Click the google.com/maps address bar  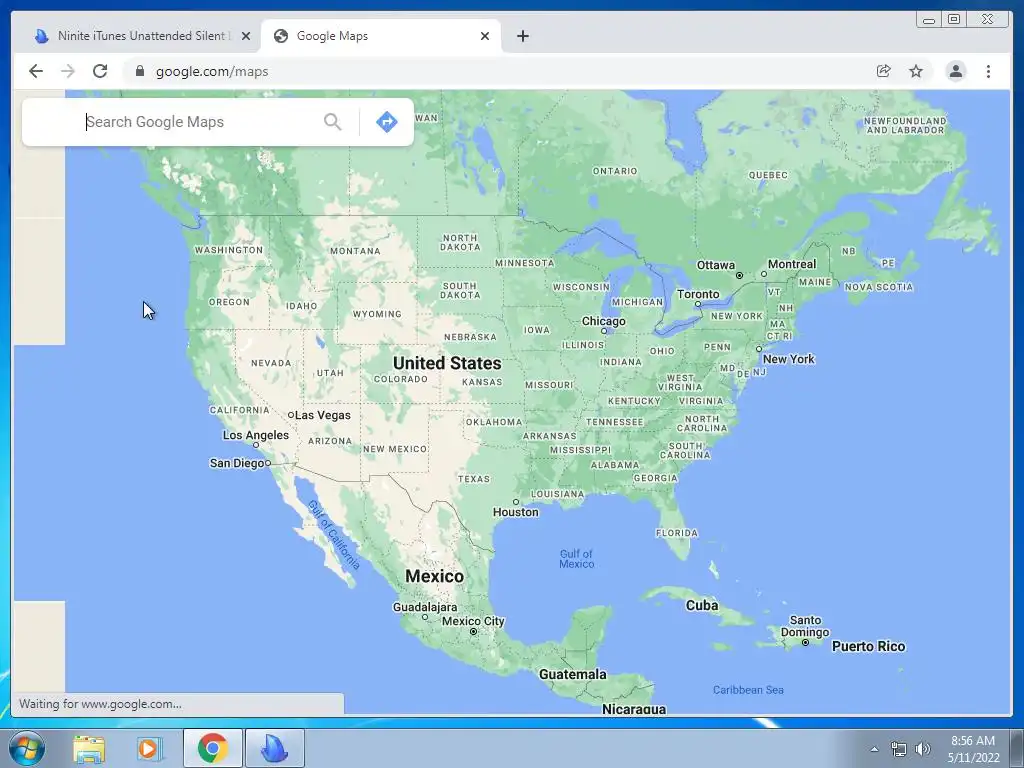(496, 71)
